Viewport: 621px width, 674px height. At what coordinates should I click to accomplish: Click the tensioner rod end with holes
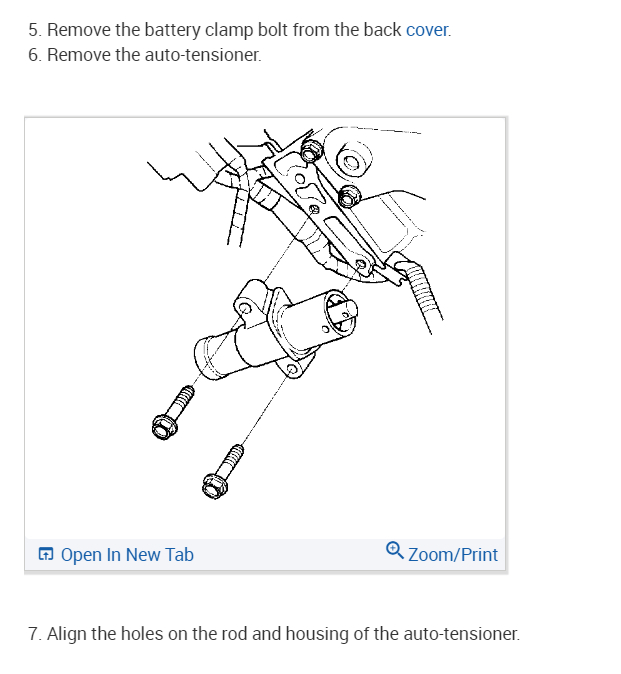point(341,312)
